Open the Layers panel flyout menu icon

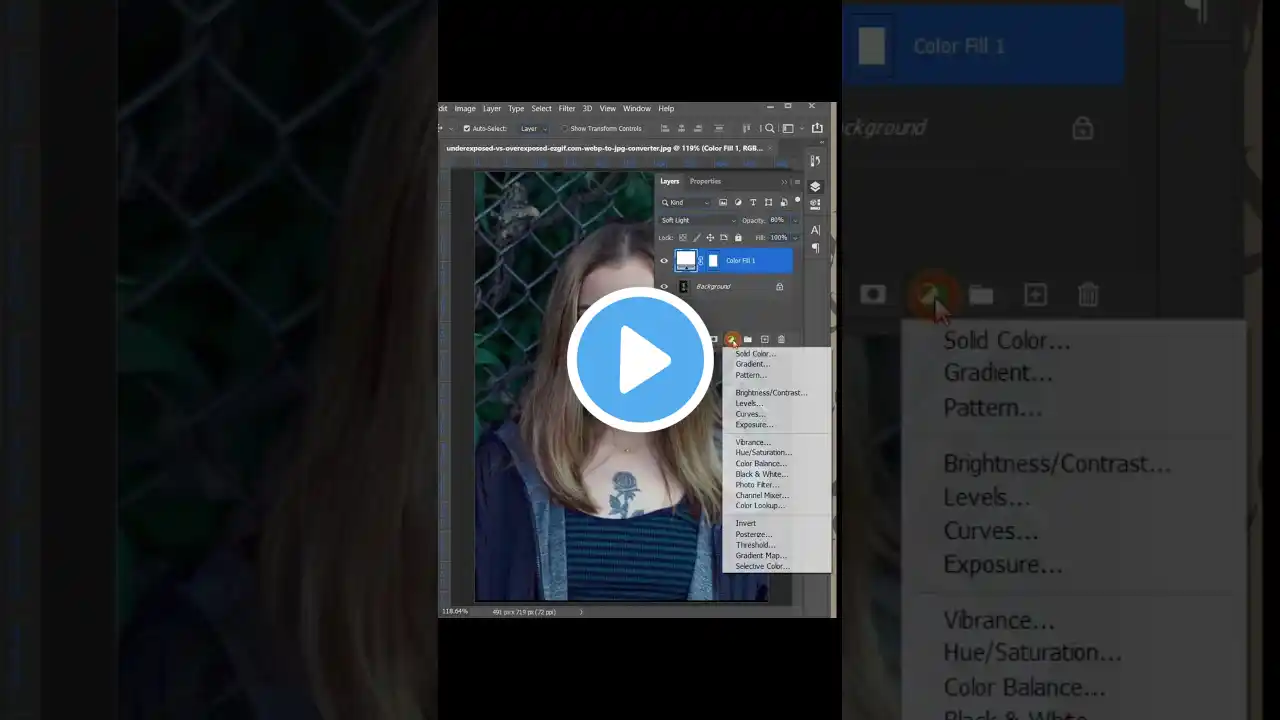pyautogui.click(x=797, y=182)
